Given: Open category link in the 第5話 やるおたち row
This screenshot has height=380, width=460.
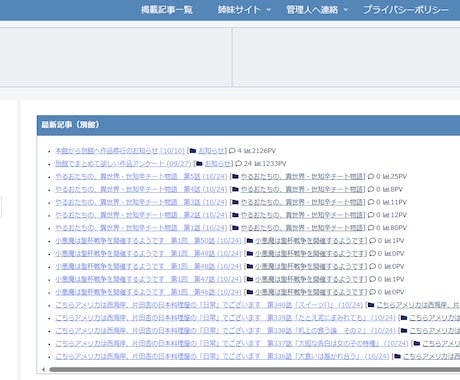Looking at the screenshot, I should tap(302, 176).
